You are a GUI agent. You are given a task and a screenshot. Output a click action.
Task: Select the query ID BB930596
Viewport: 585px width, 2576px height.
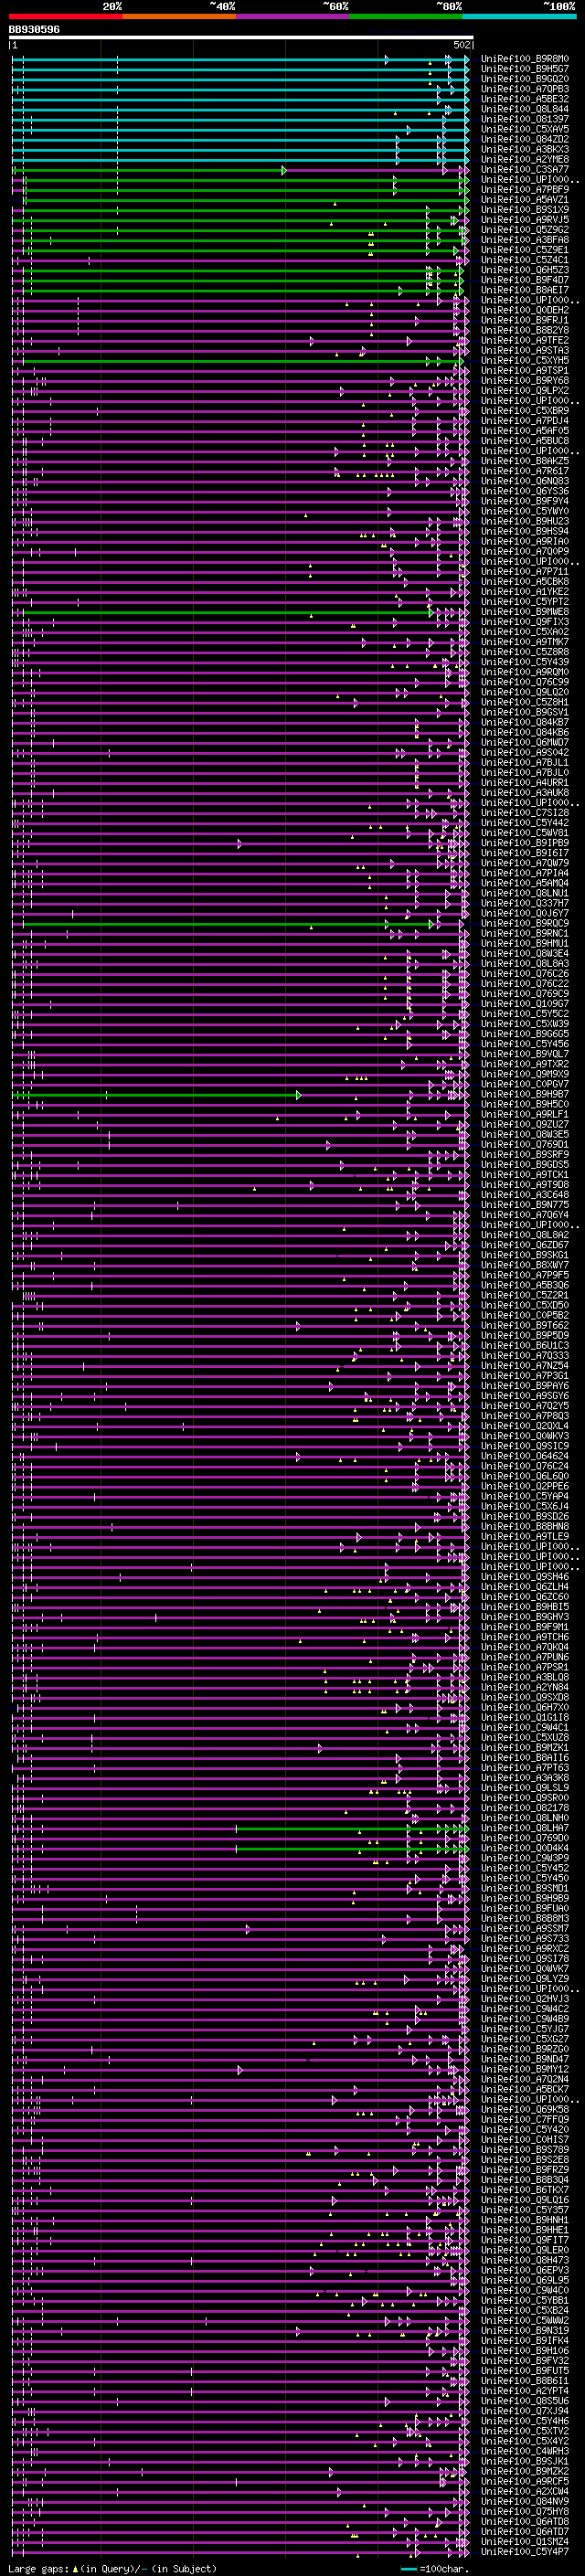coord(34,29)
